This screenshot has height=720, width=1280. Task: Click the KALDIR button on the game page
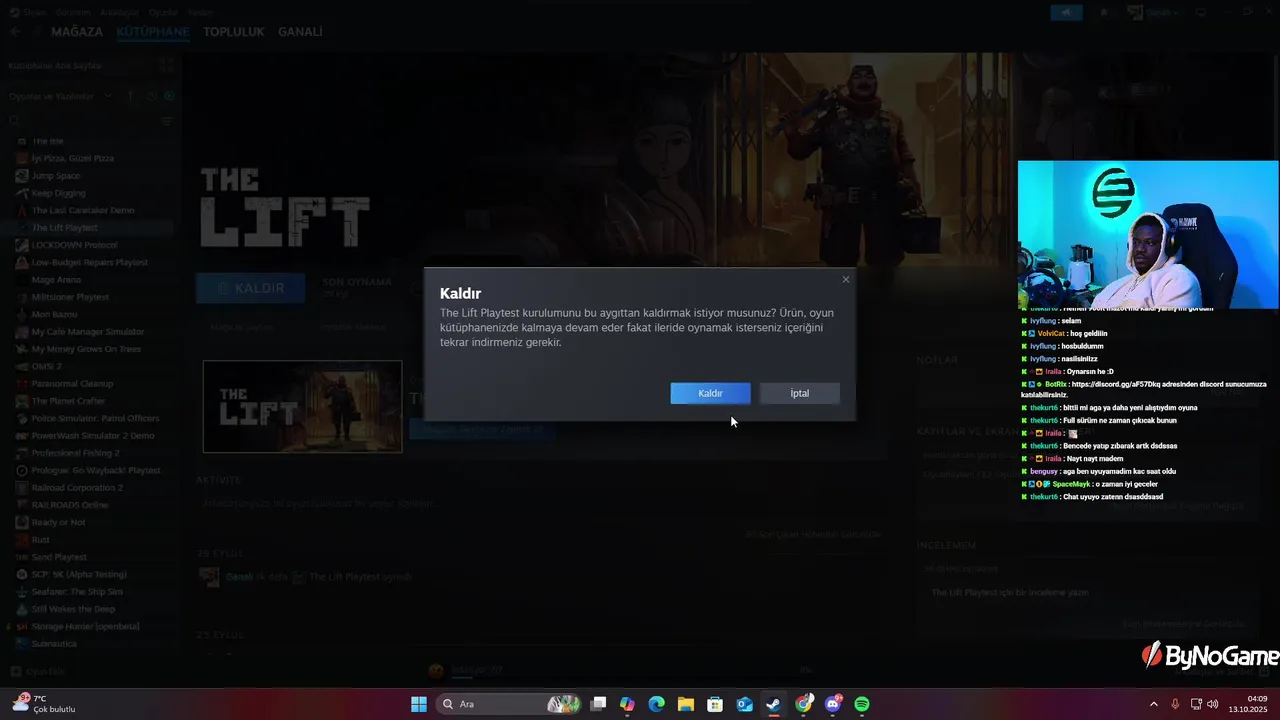coord(249,288)
